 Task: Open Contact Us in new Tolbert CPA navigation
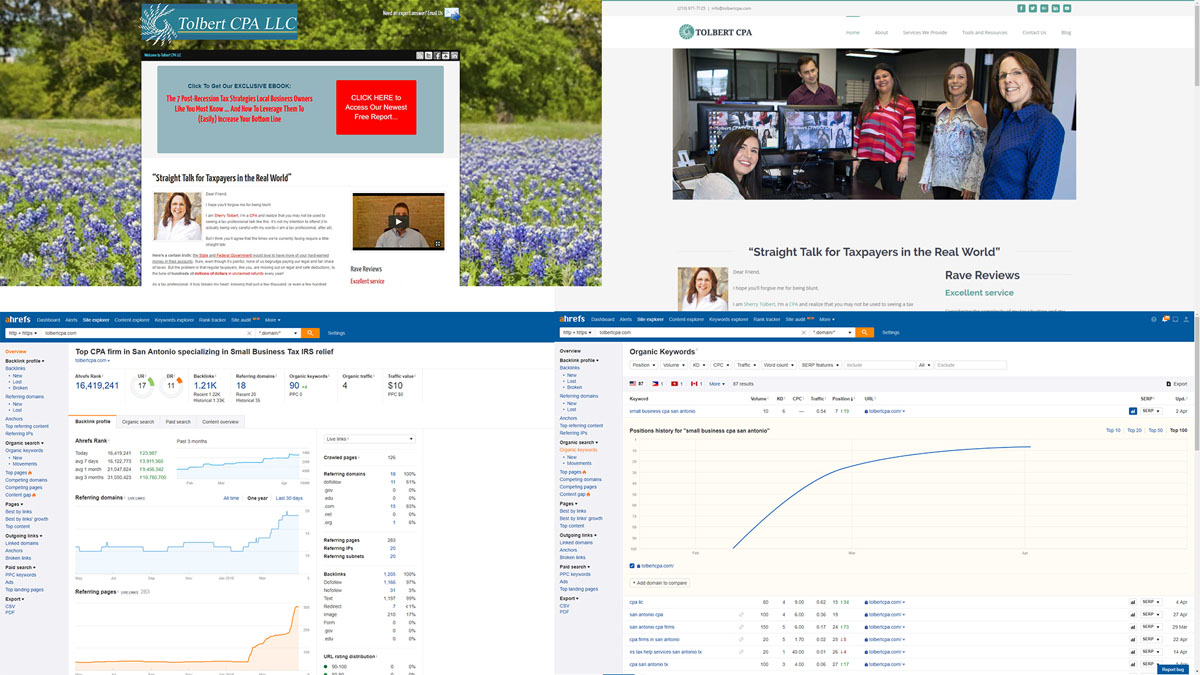[1034, 32]
